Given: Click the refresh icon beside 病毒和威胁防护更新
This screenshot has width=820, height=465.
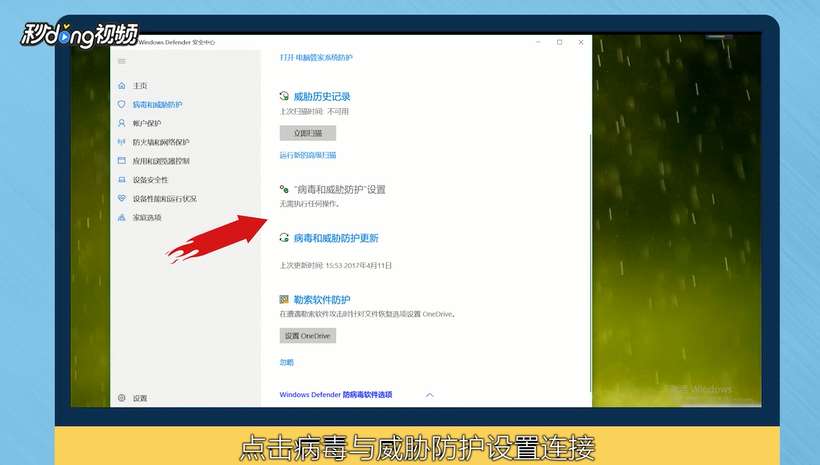Looking at the screenshot, I should pos(284,237).
